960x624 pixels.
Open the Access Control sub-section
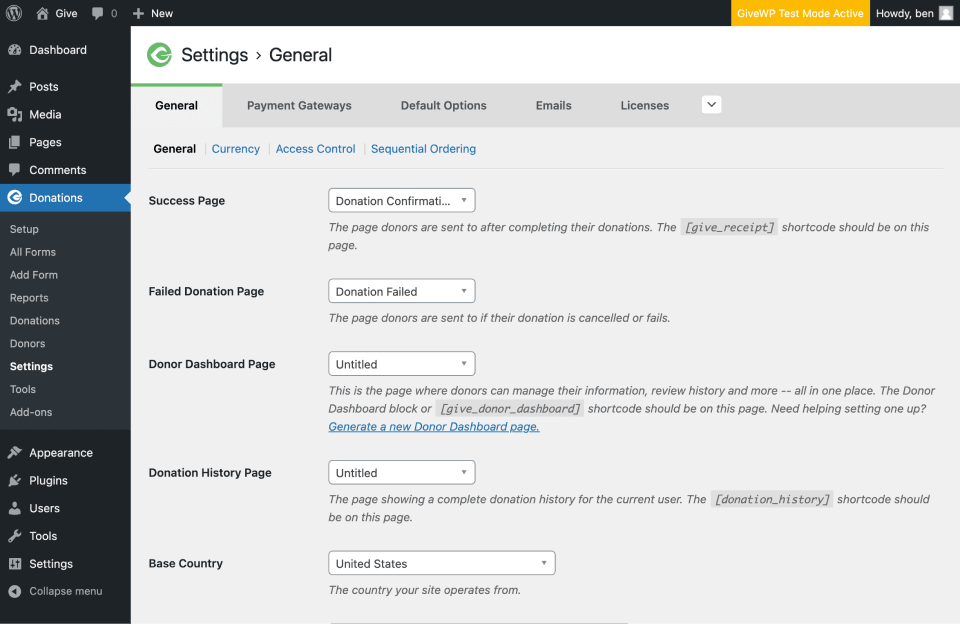point(315,149)
